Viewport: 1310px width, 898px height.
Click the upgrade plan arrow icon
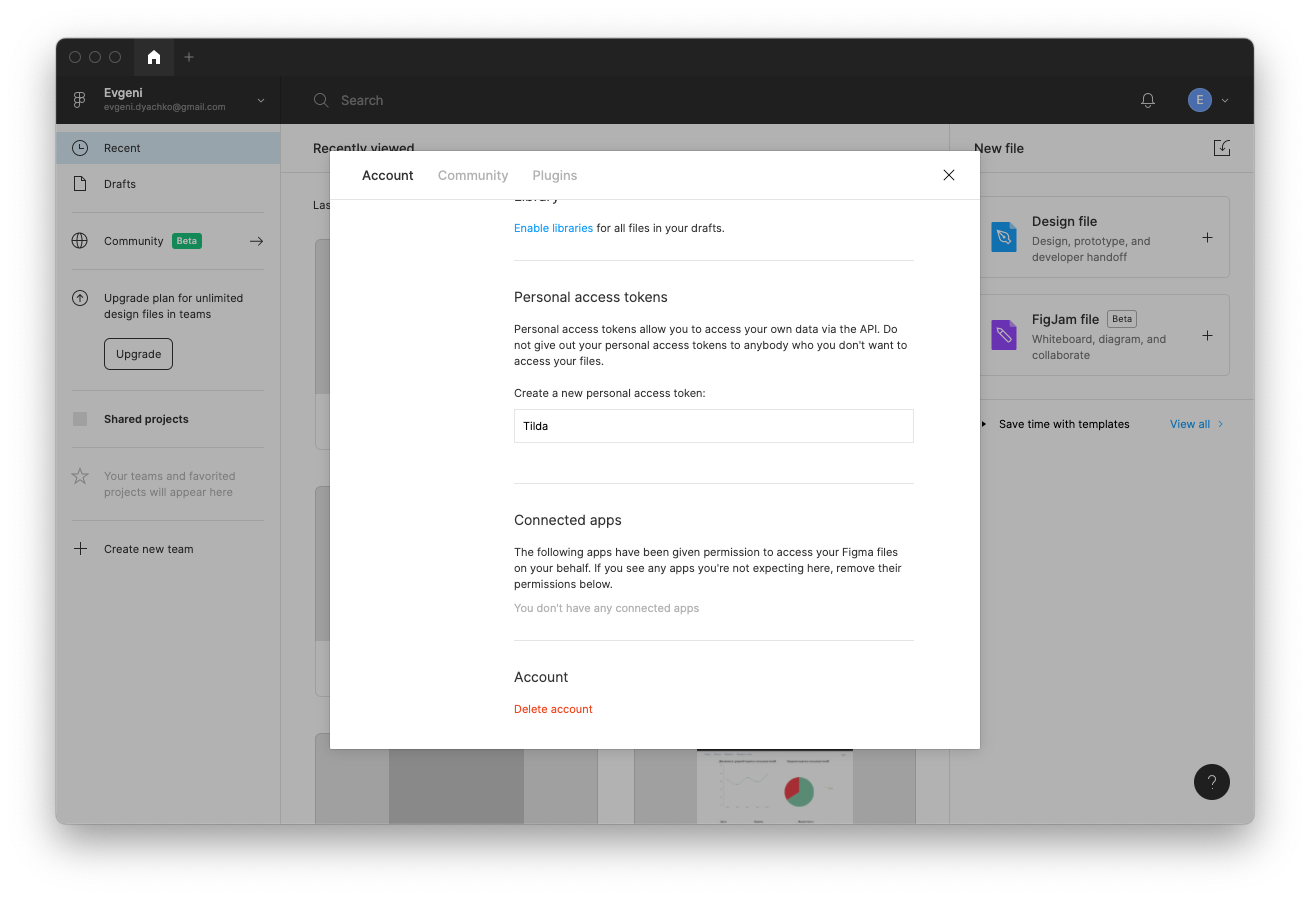point(80,298)
